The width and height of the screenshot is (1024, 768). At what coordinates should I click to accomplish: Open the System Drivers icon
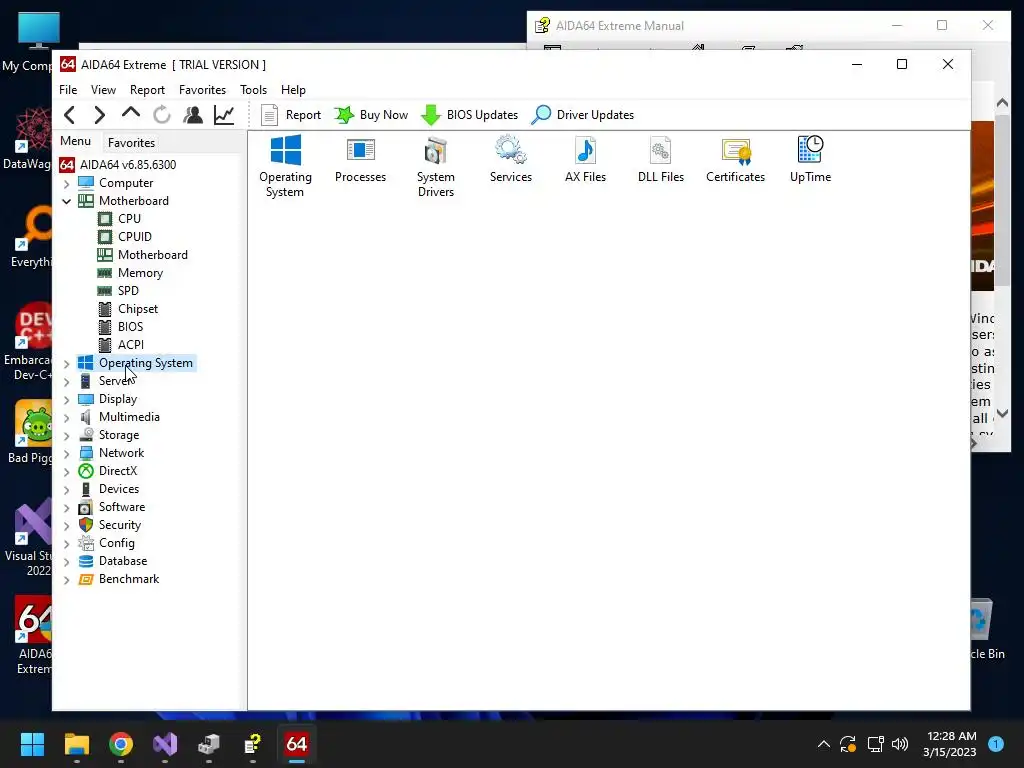pos(436,167)
